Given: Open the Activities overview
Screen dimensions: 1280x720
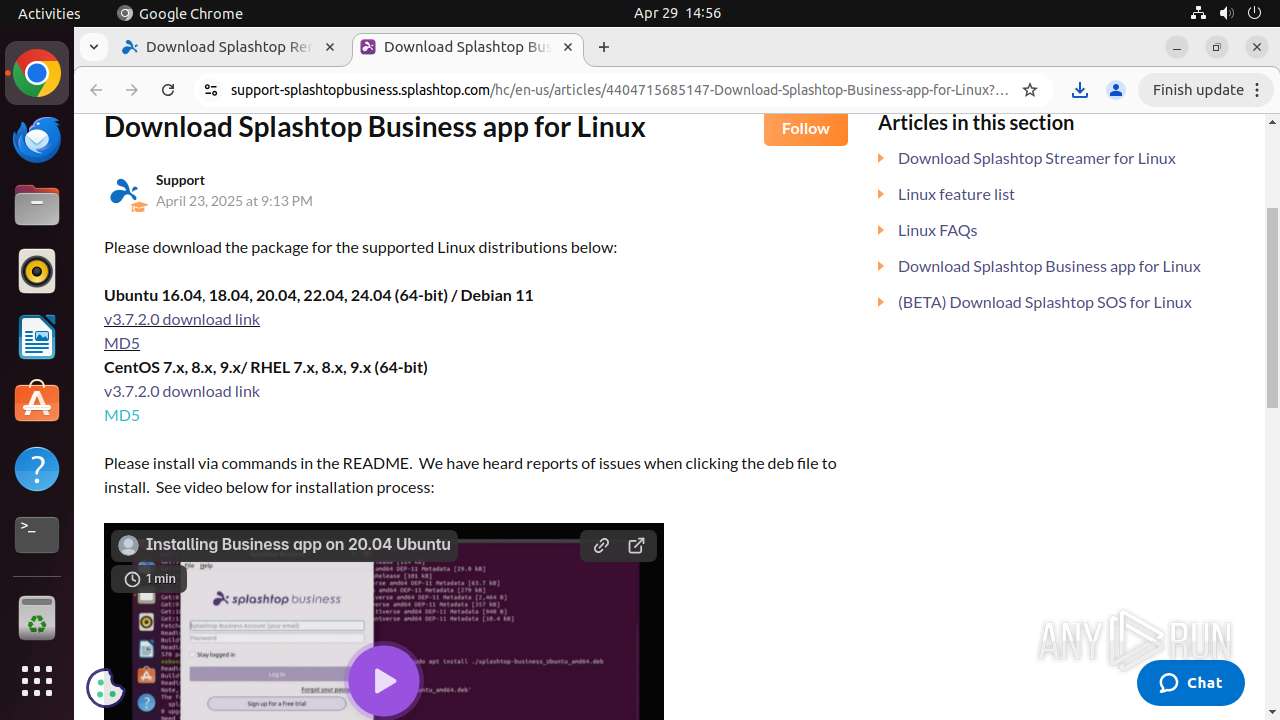Looking at the screenshot, I should coord(49,13).
